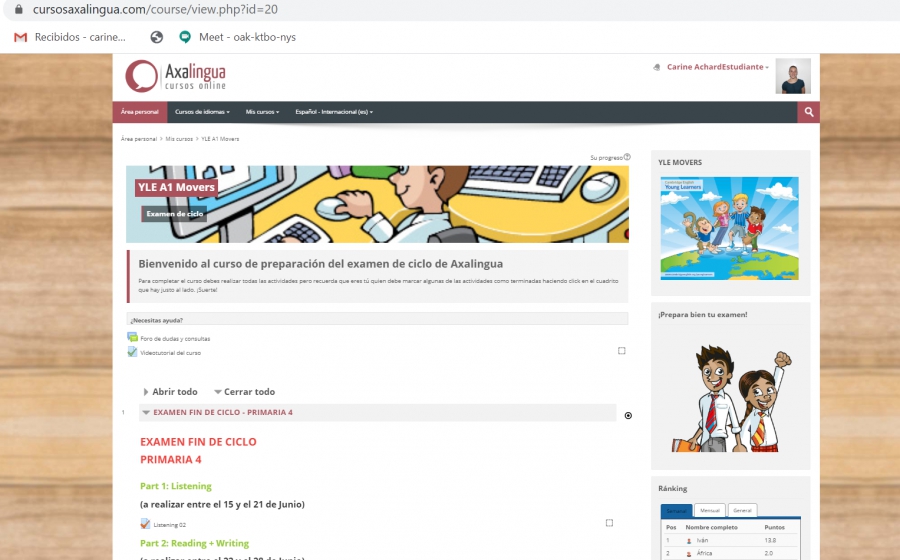Screen dimensions: 900x560
Task: Open the Español - Internacional language dropdown
Action: (334, 112)
